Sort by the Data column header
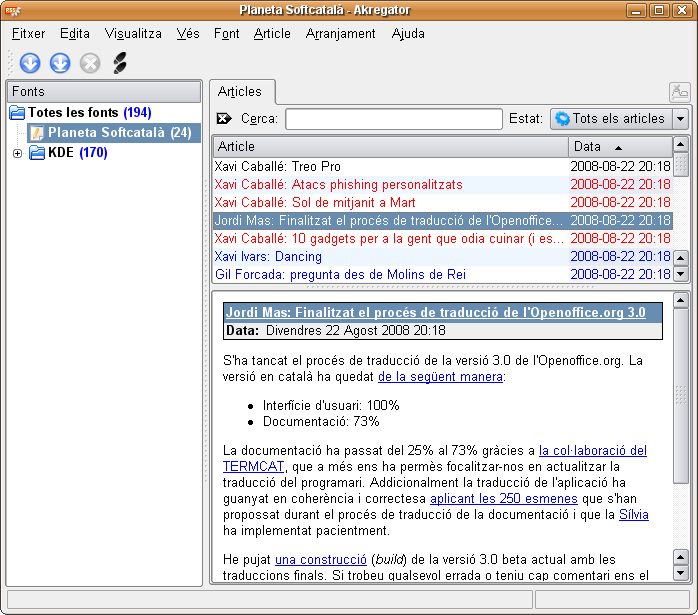The width and height of the screenshot is (698, 615). pos(620,147)
